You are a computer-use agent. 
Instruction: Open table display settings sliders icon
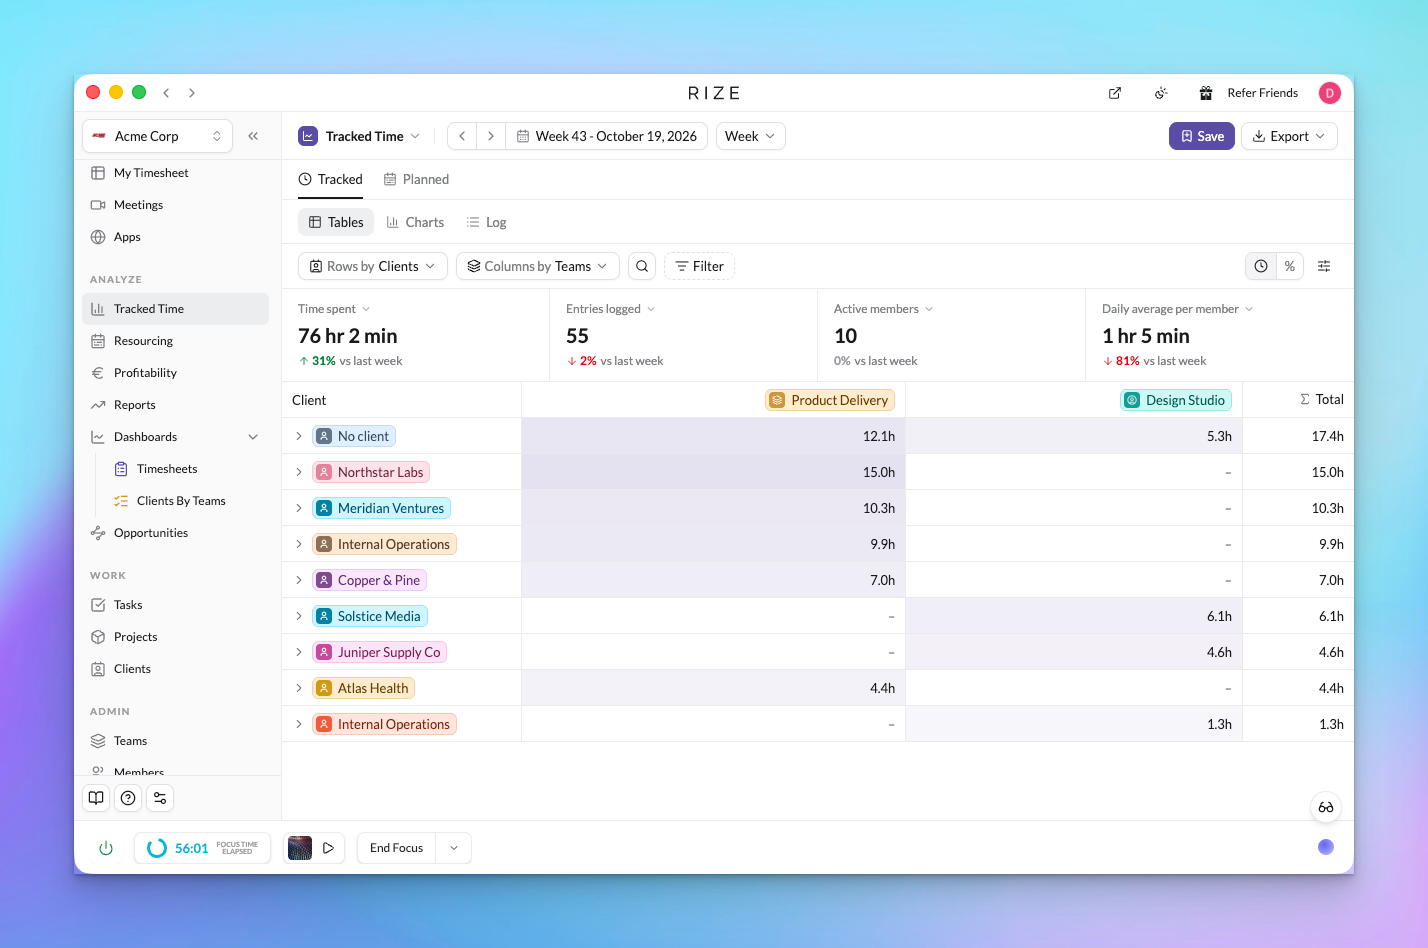[1324, 266]
